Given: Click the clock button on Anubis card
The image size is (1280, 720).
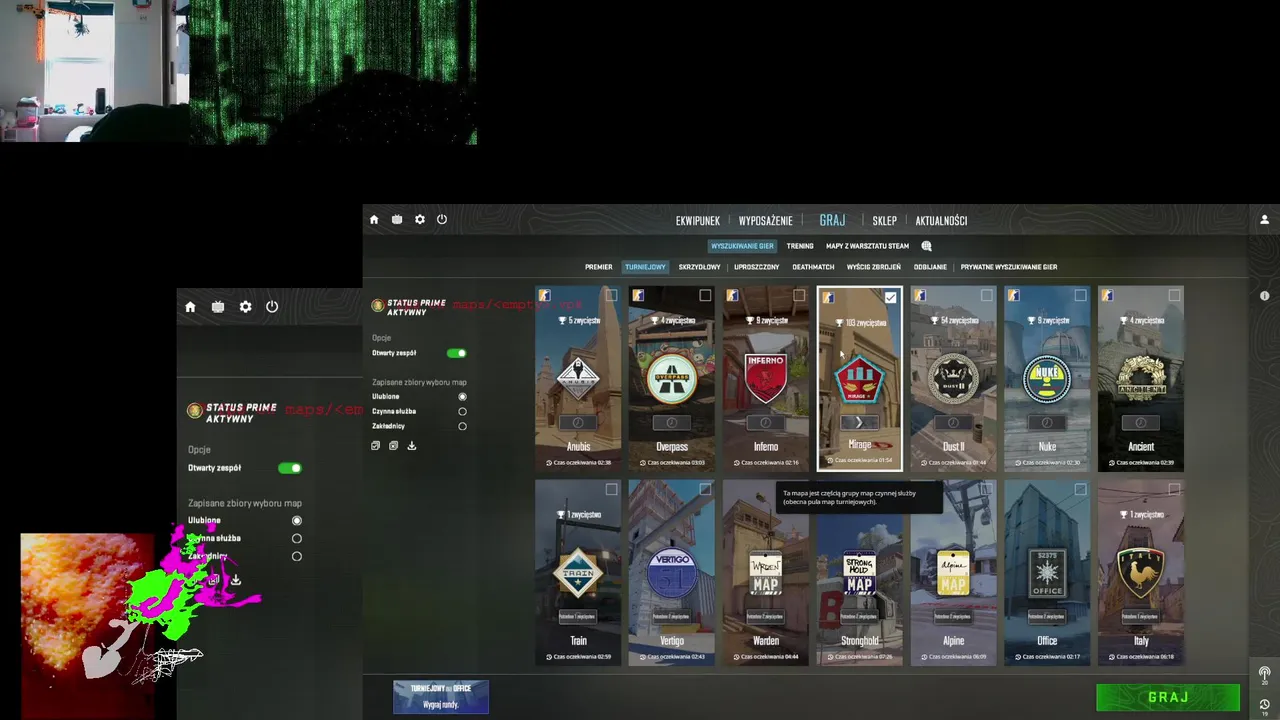Looking at the screenshot, I should point(578,422).
